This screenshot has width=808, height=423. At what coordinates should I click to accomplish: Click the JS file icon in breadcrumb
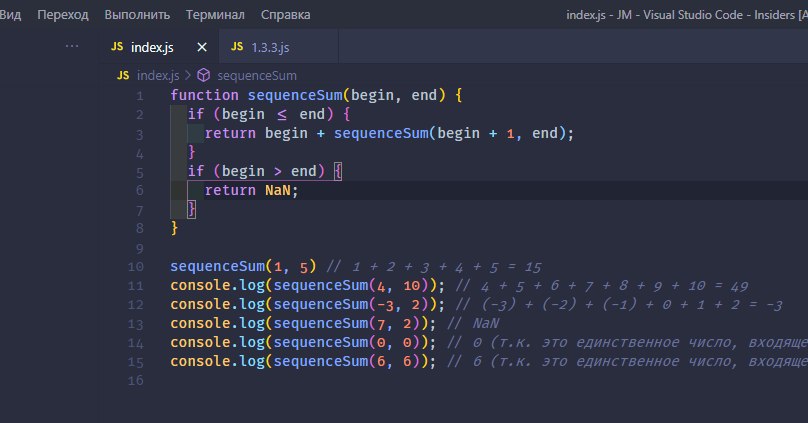pyautogui.click(x=123, y=76)
